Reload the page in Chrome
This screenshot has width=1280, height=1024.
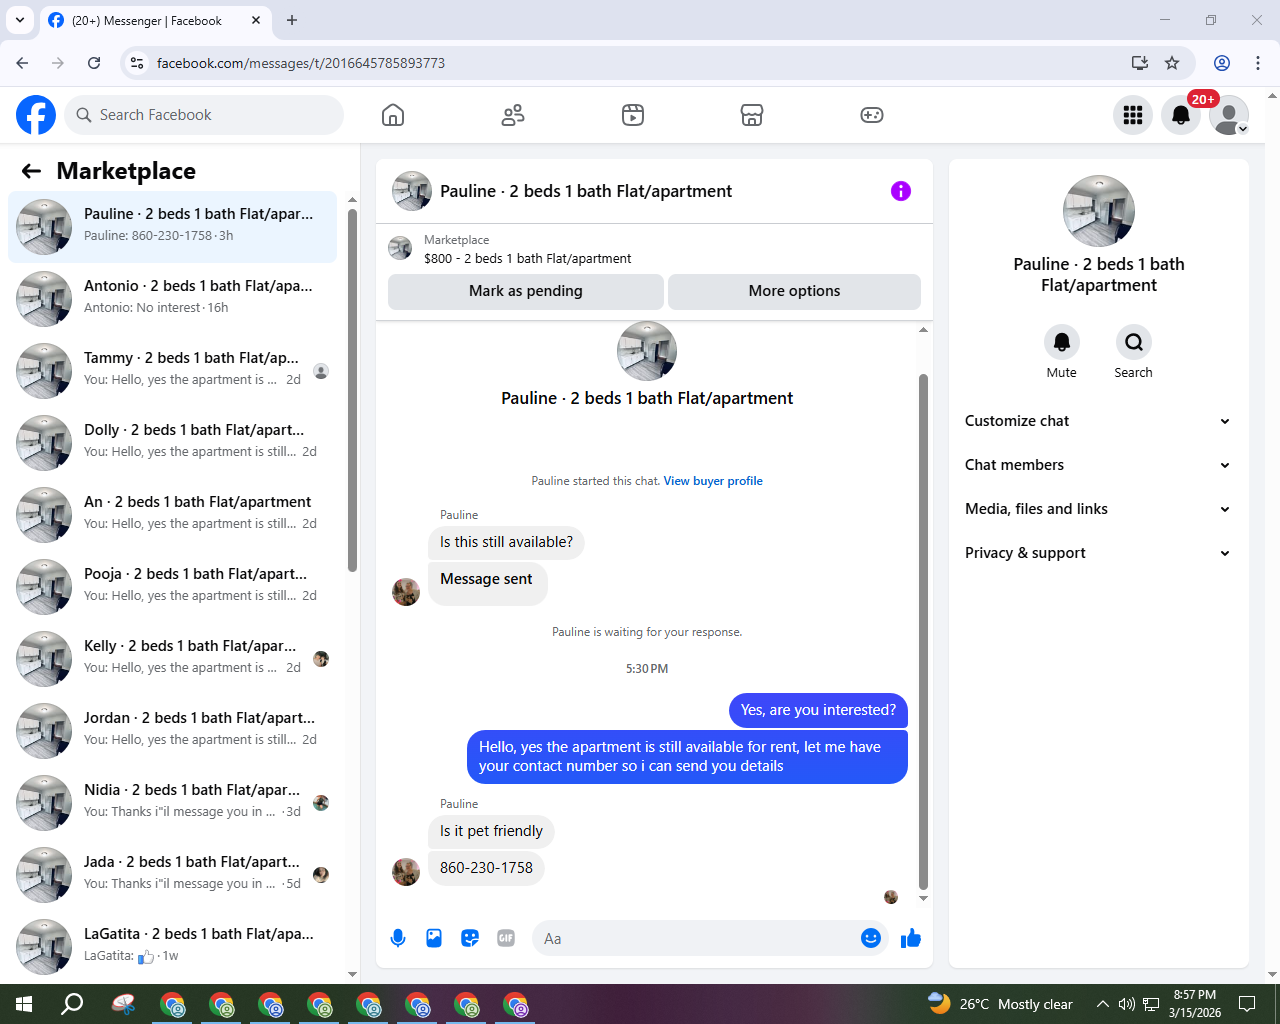[94, 63]
